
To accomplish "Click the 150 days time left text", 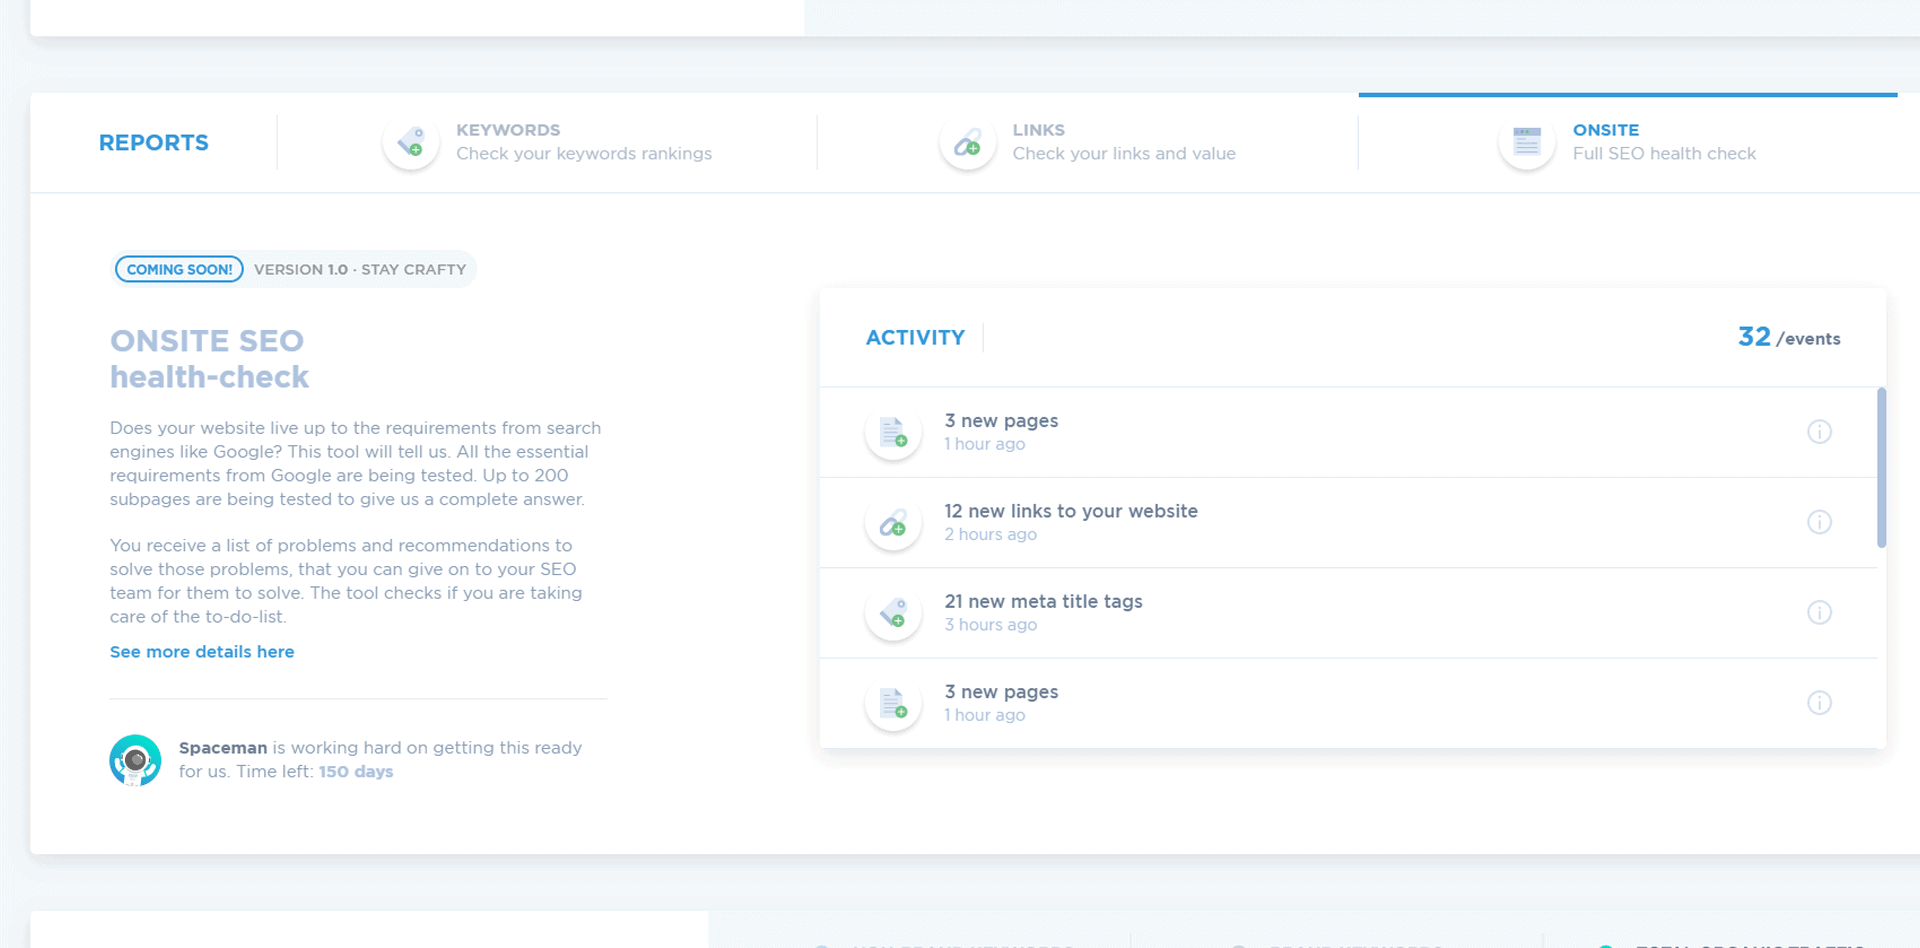I will (356, 772).
